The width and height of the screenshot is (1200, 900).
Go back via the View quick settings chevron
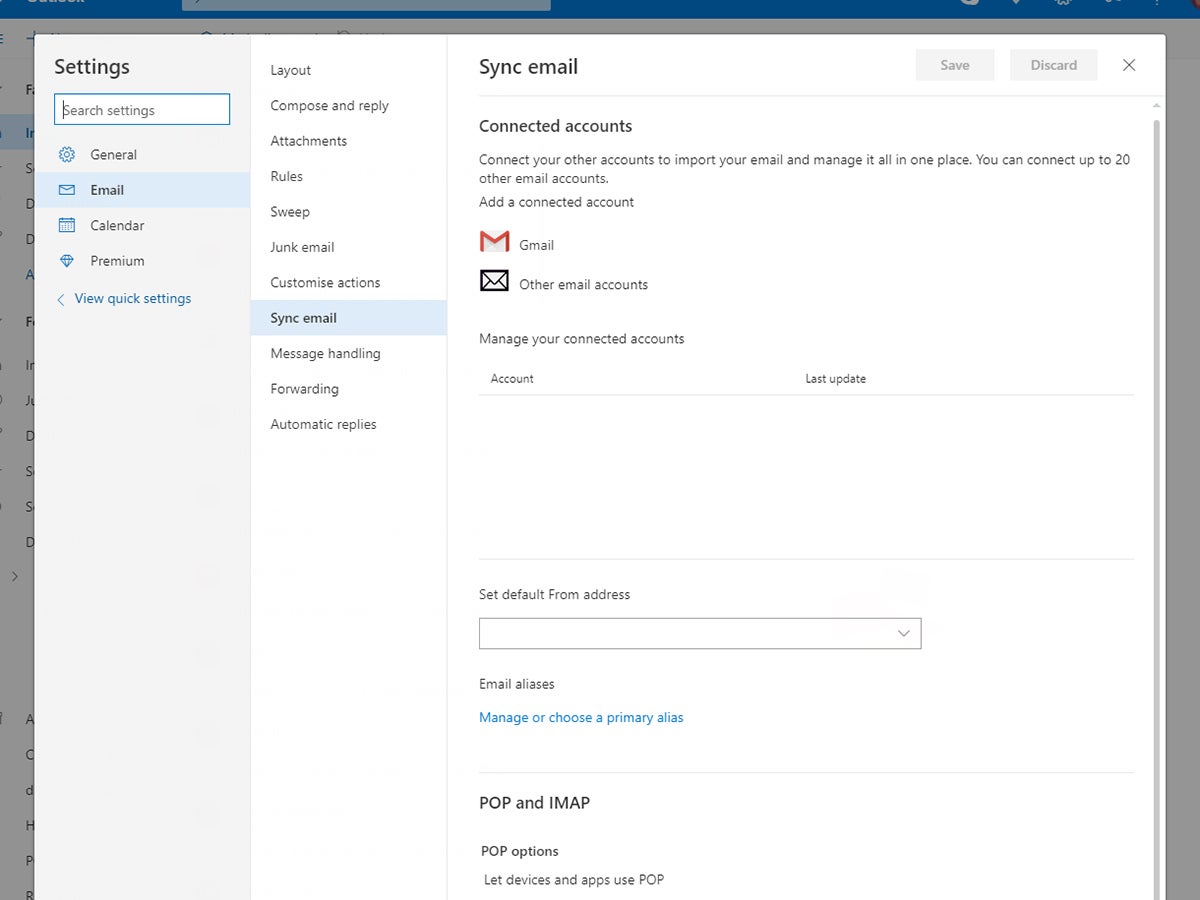tap(60, 298)
